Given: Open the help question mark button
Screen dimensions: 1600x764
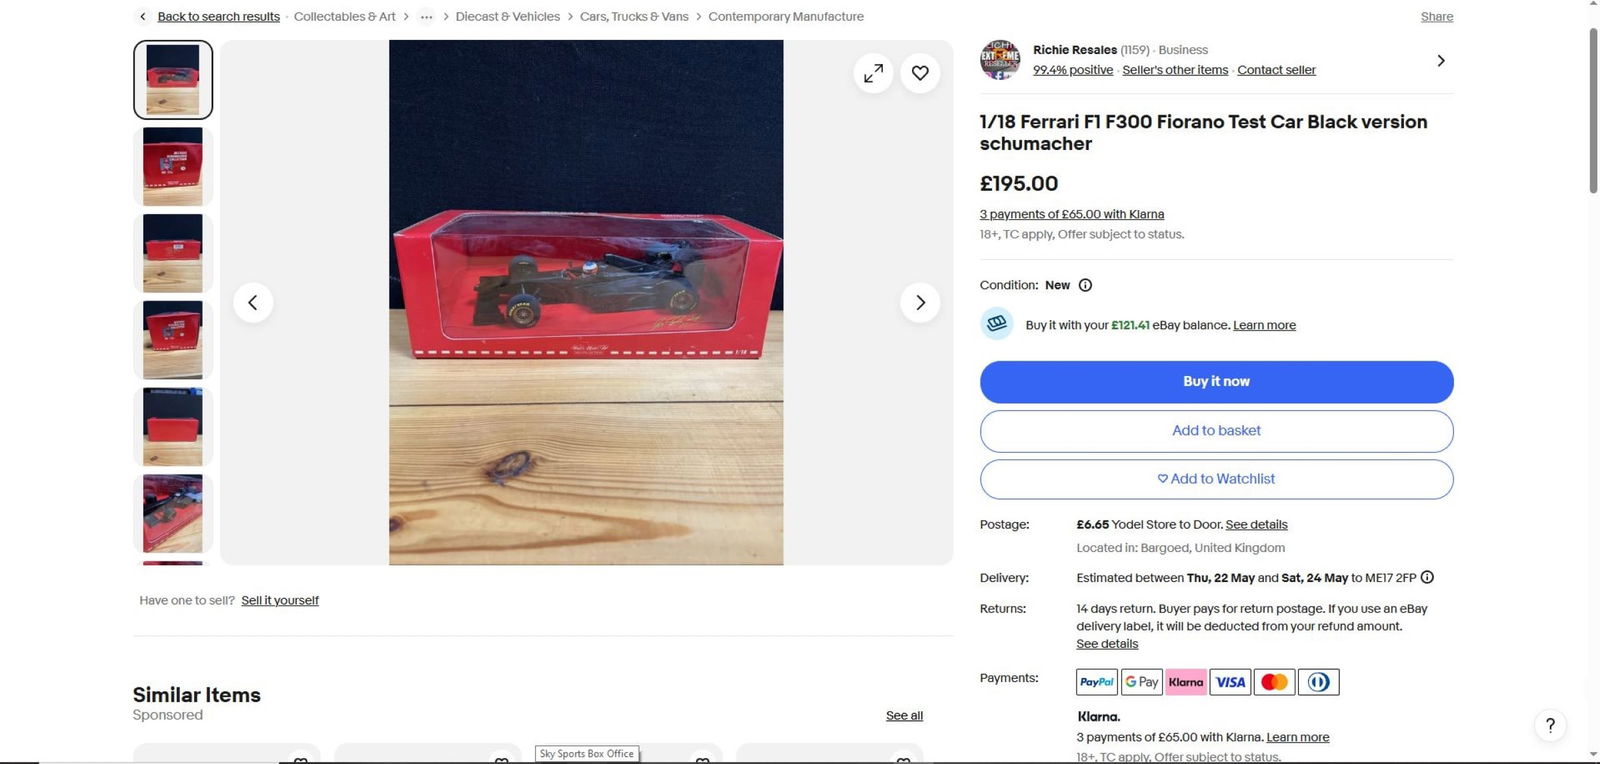Looking at the screenshot, I should pos(1550,725).
